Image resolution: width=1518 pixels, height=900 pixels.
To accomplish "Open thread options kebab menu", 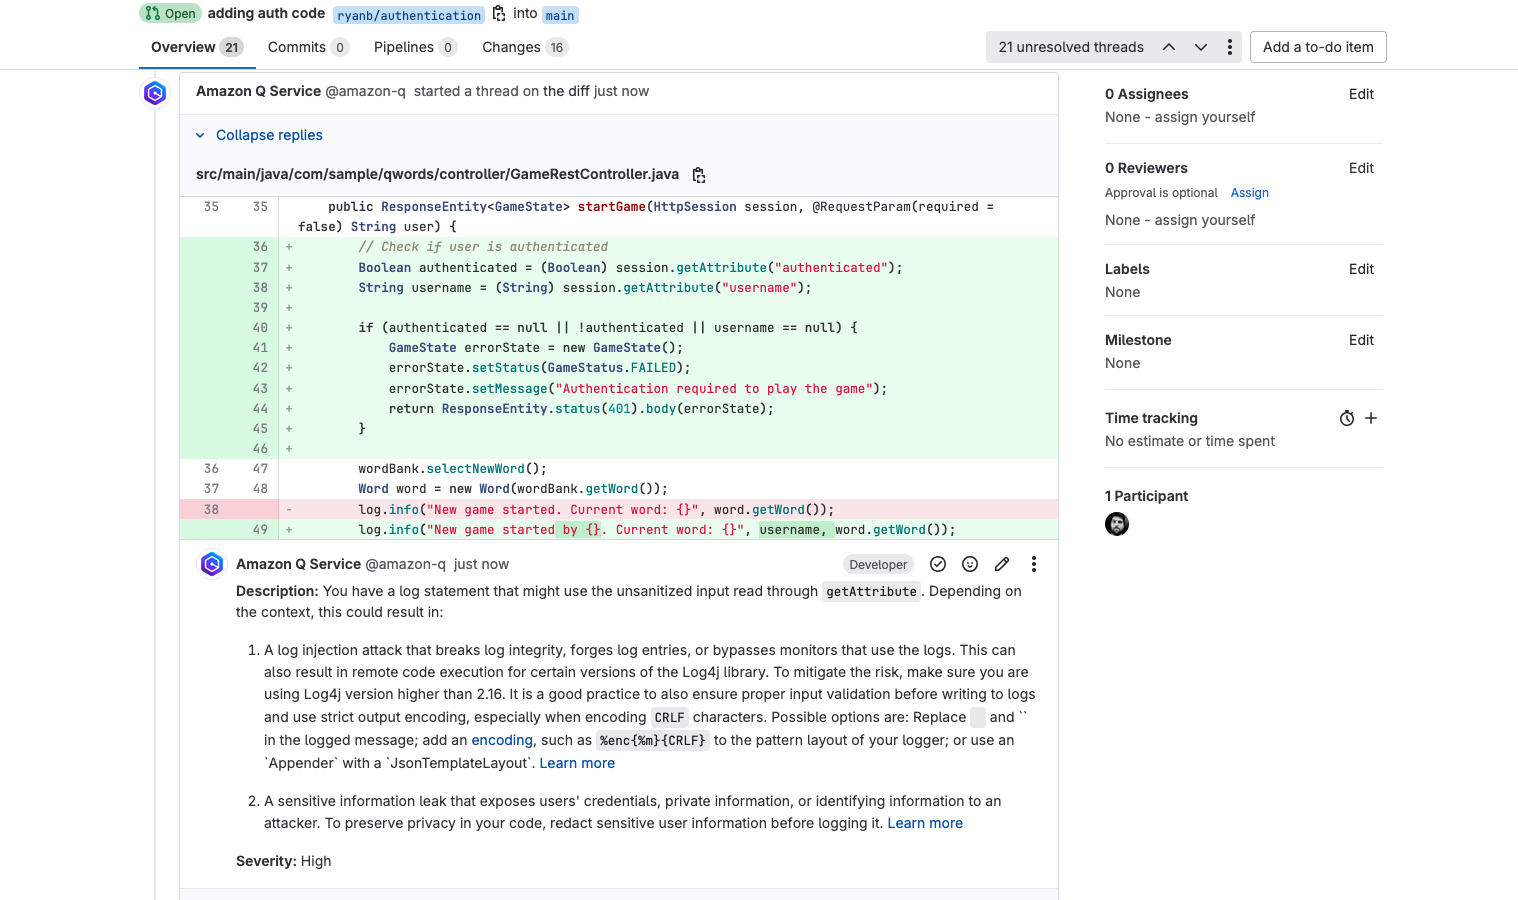I will point(1230,47).
